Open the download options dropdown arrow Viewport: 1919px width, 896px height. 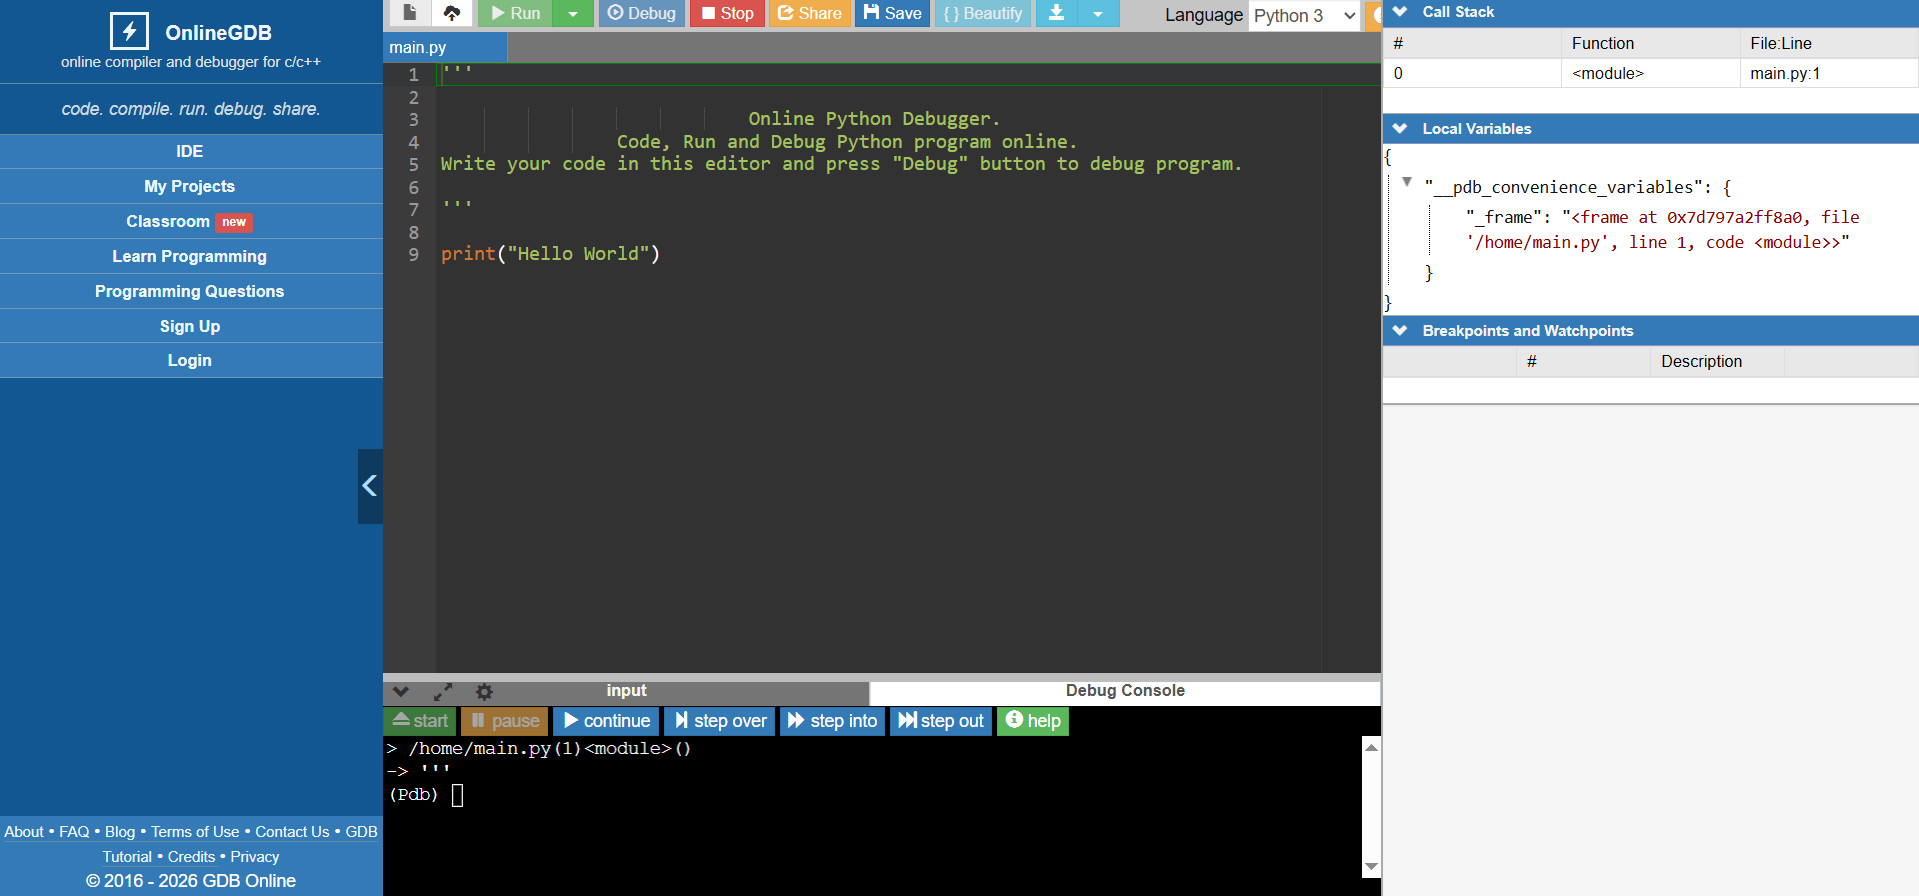tap(1098, 13)
